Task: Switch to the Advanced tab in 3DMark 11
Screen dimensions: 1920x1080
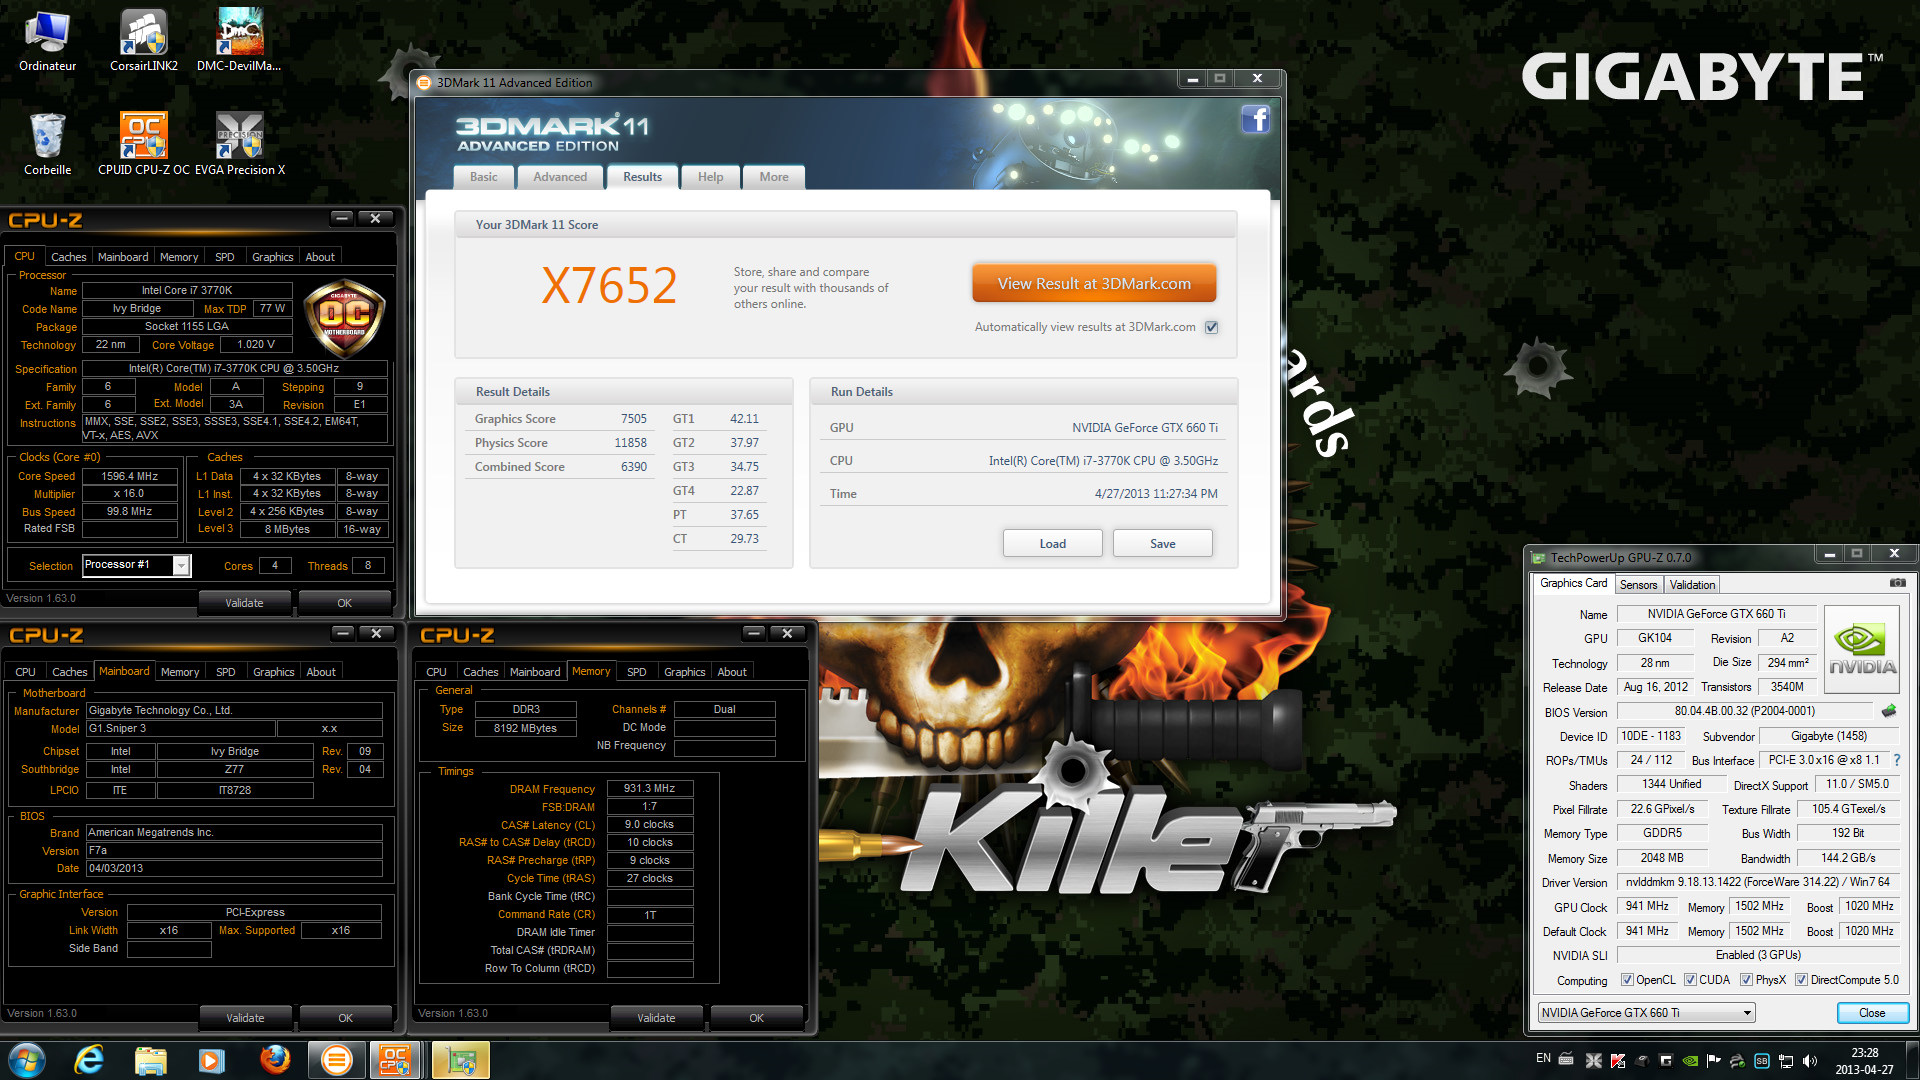Action: pyautogui.click(x=560, y=177)
